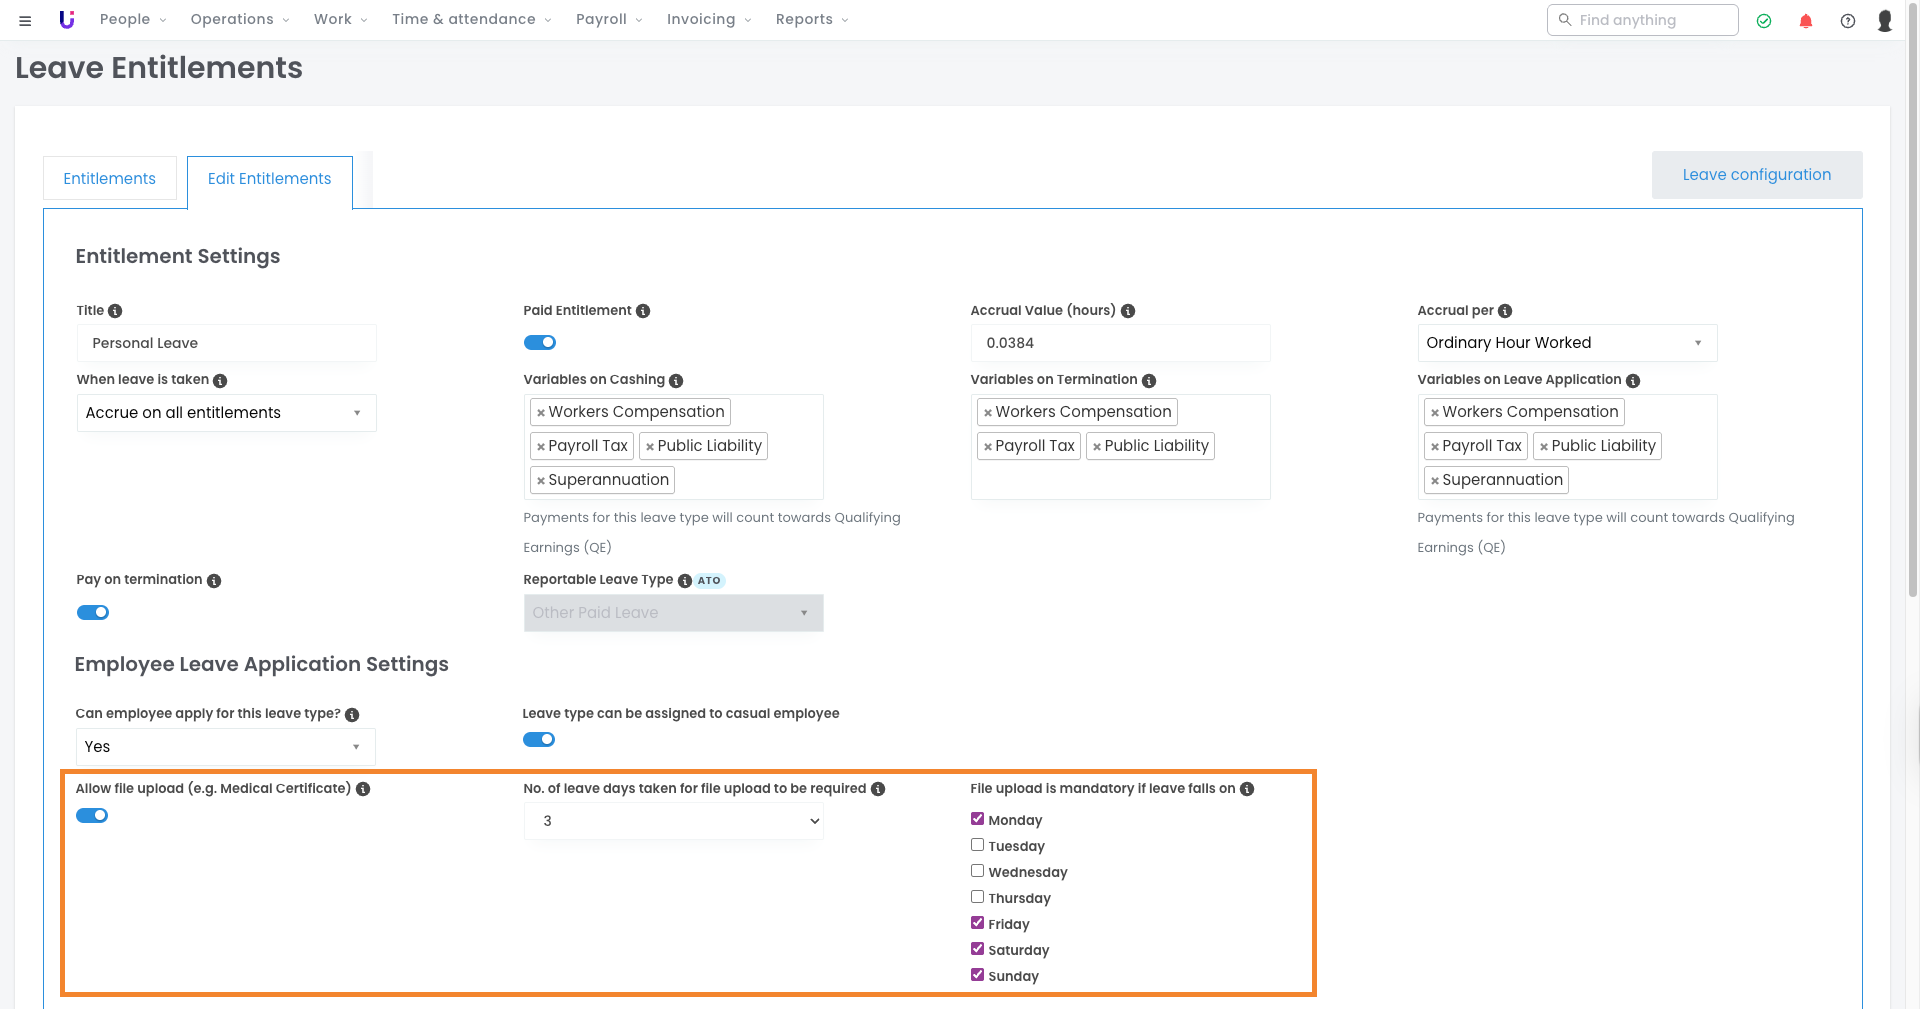Click the Accrual Value field showing 0.0384

(1120, 343)
